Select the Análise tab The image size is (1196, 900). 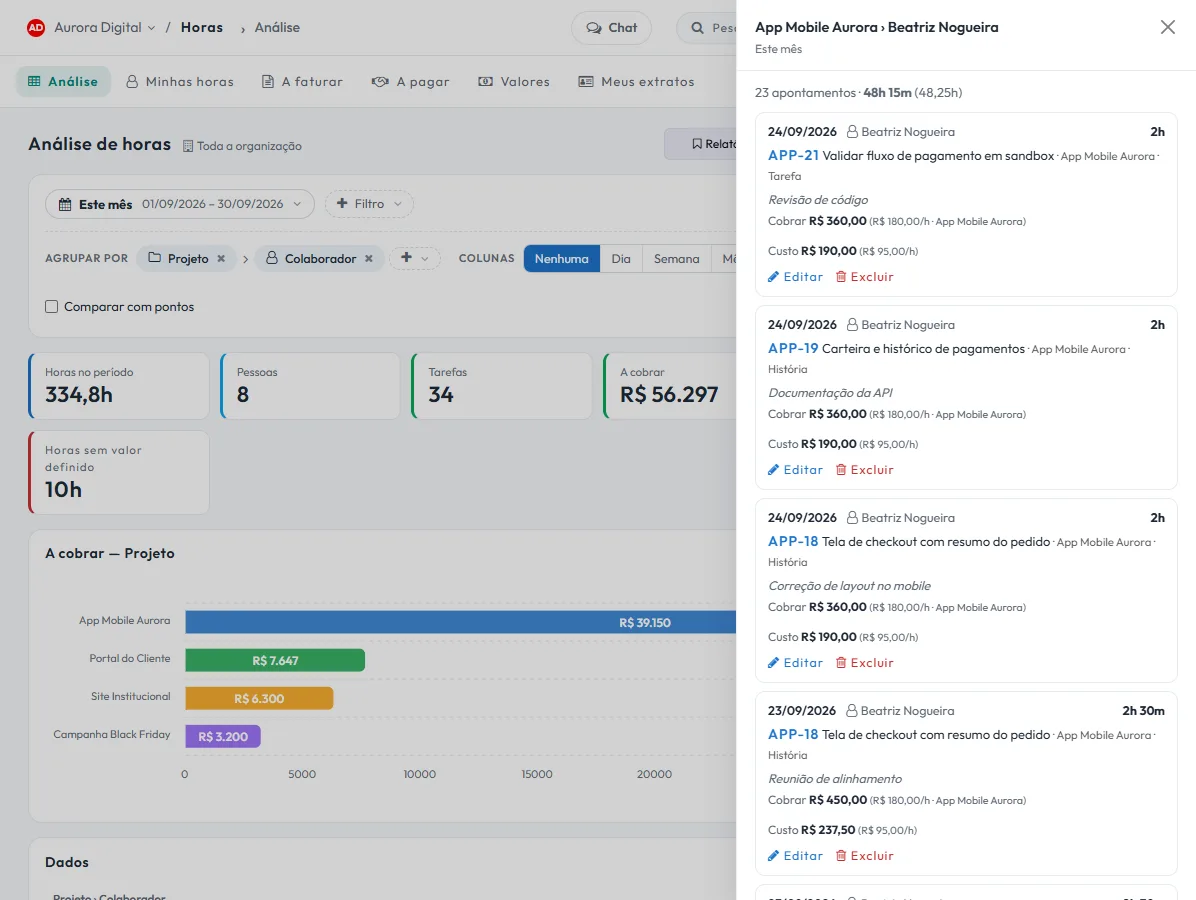tap(63, 82)
